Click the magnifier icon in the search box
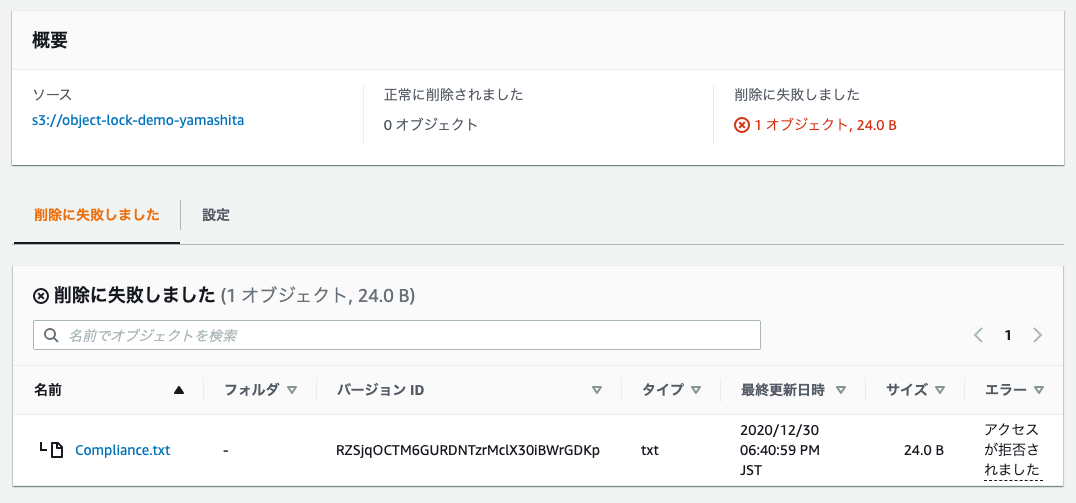Screen dimensions: 1076x503 pyautogui.click(x=50, y=336)
